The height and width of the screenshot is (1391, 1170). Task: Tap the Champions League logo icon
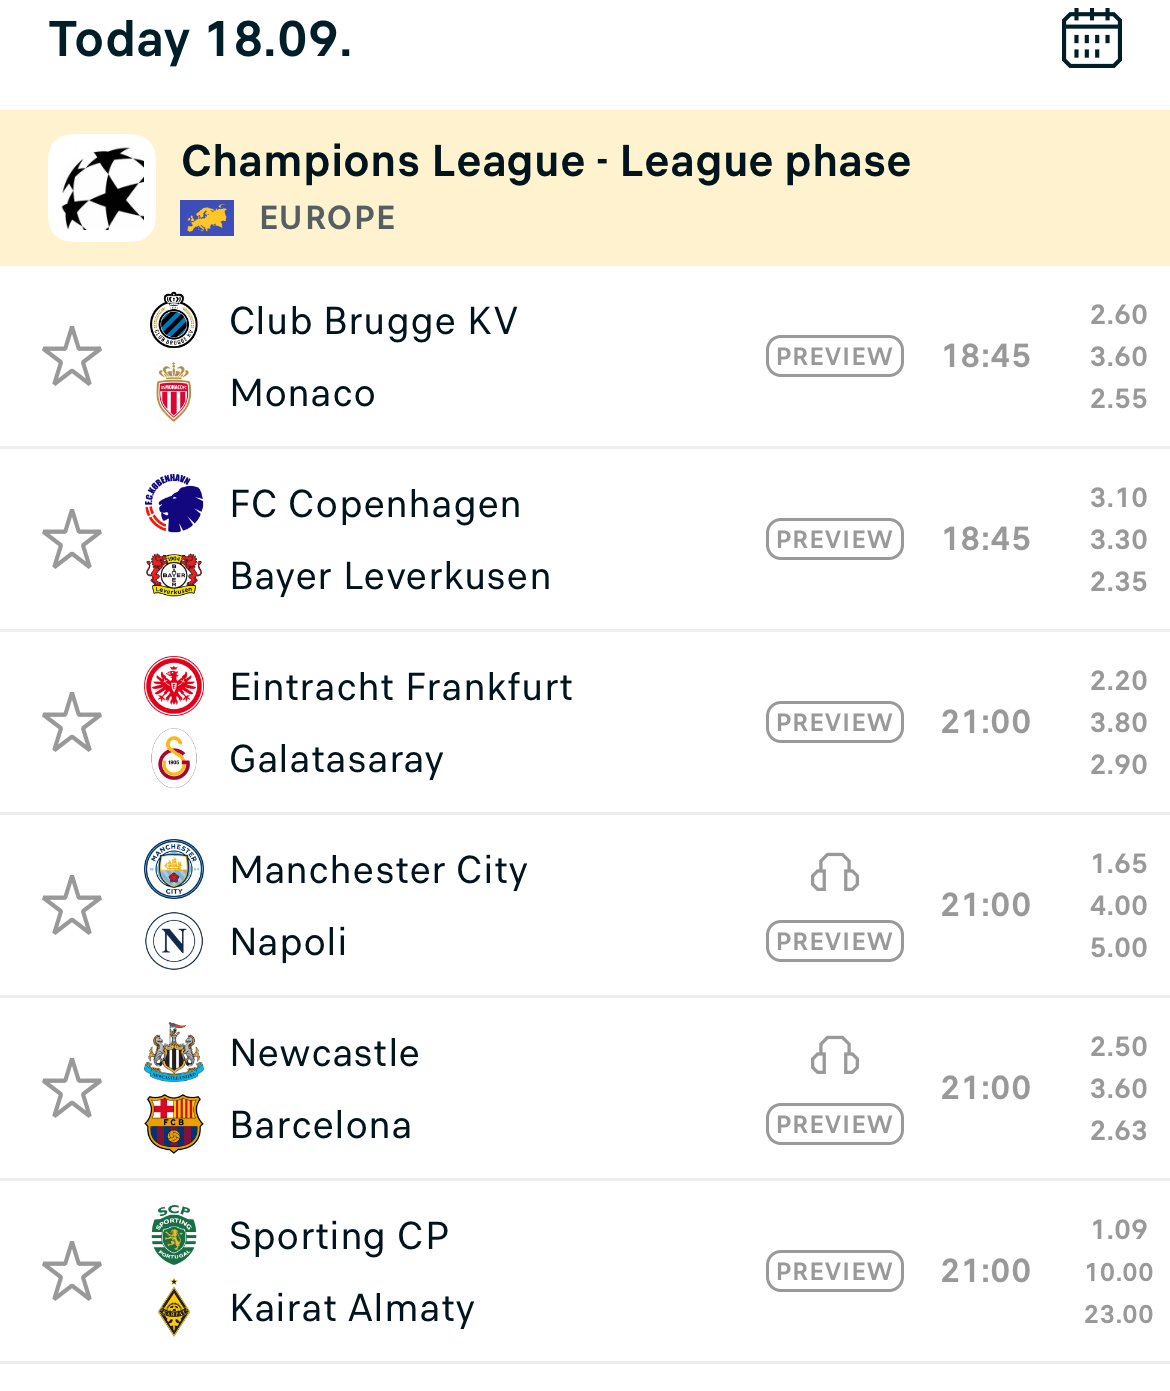pos(102,188)
